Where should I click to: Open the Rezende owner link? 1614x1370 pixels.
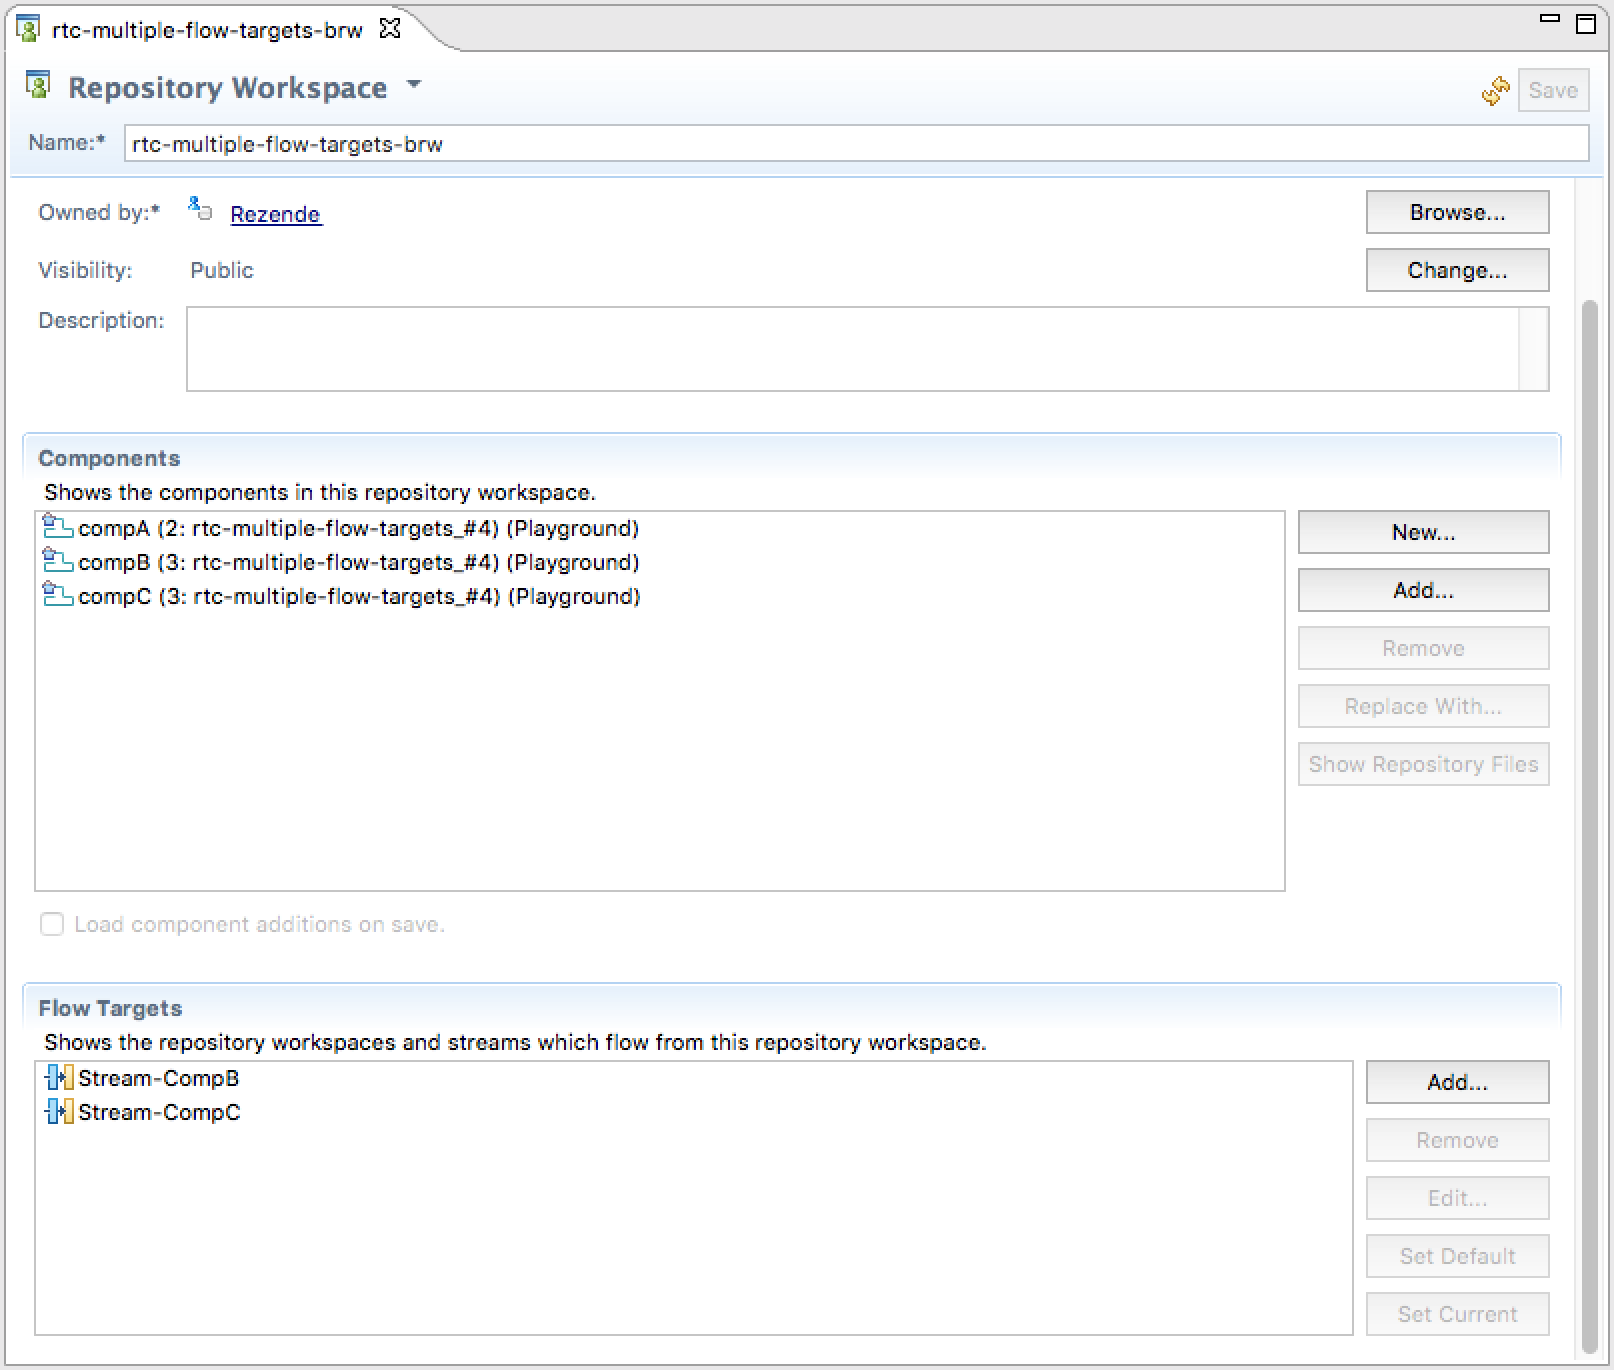coord(275,214)
